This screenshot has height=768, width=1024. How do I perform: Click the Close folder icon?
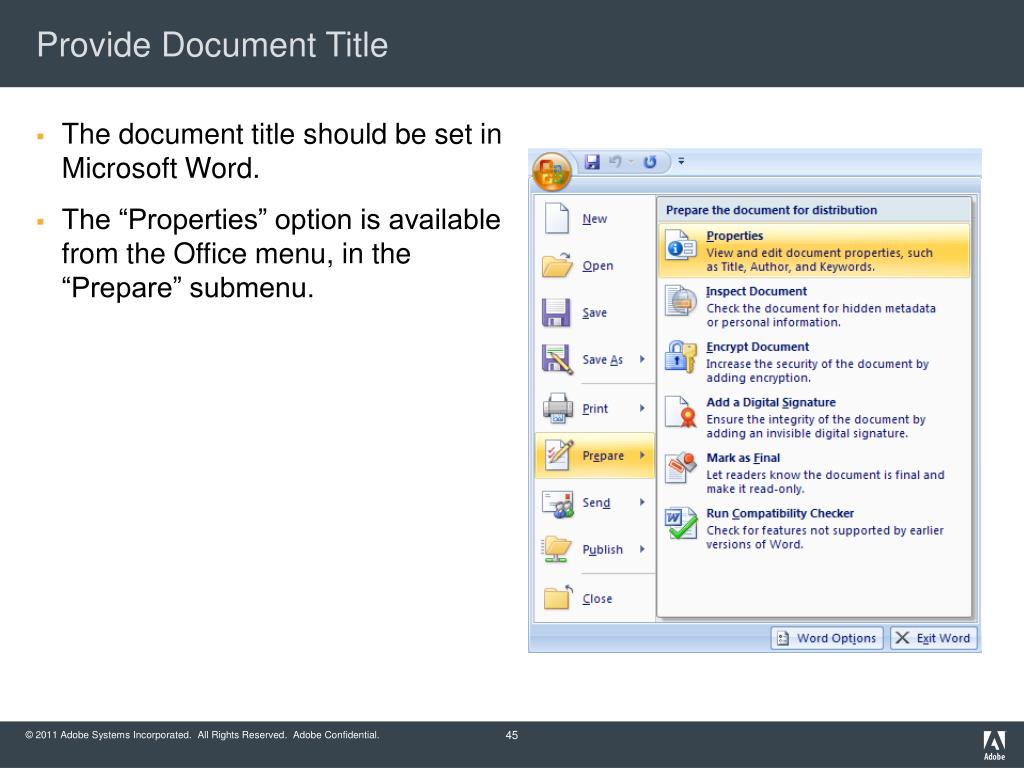pos(558,597)
